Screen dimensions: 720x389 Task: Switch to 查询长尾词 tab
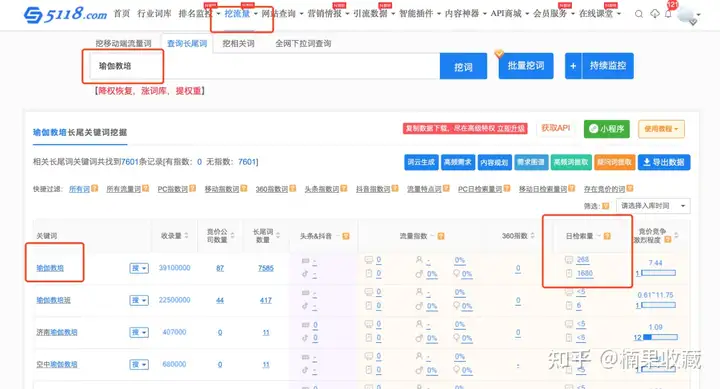(187, 44)
